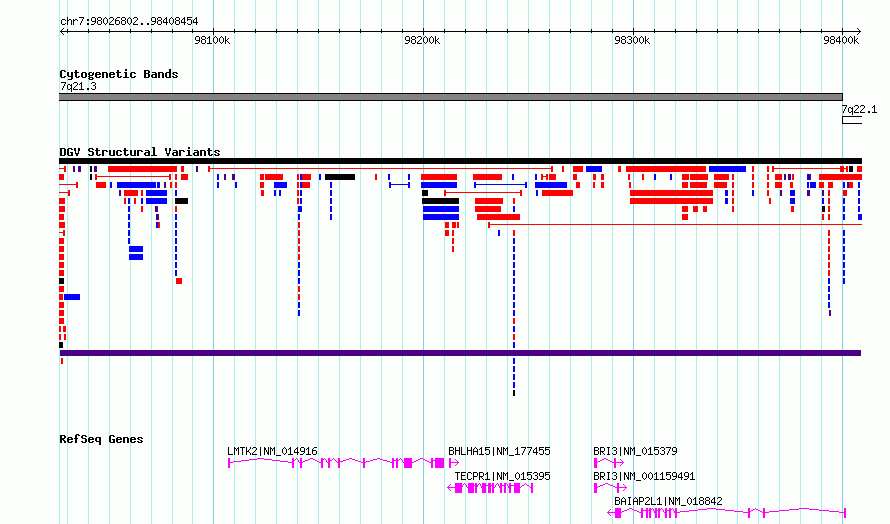Click the small 7q22.1 band box

[851, 120]
